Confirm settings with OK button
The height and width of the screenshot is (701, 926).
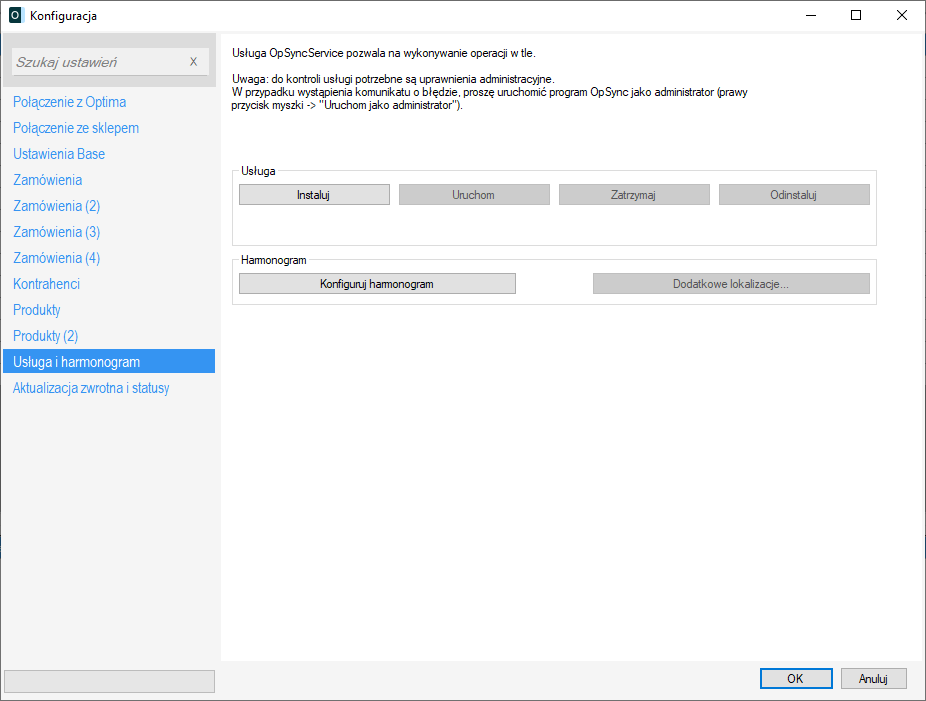[x=795, y=679]
